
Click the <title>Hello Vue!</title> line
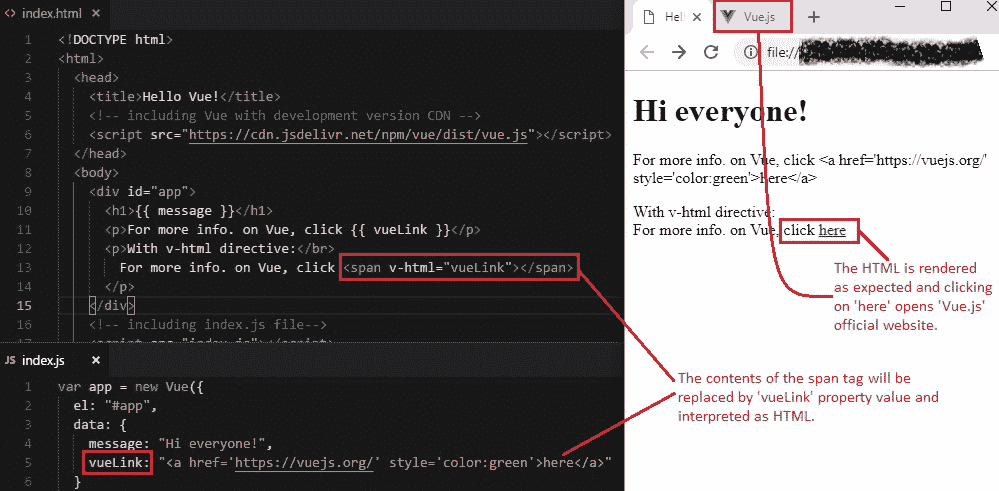185,97
